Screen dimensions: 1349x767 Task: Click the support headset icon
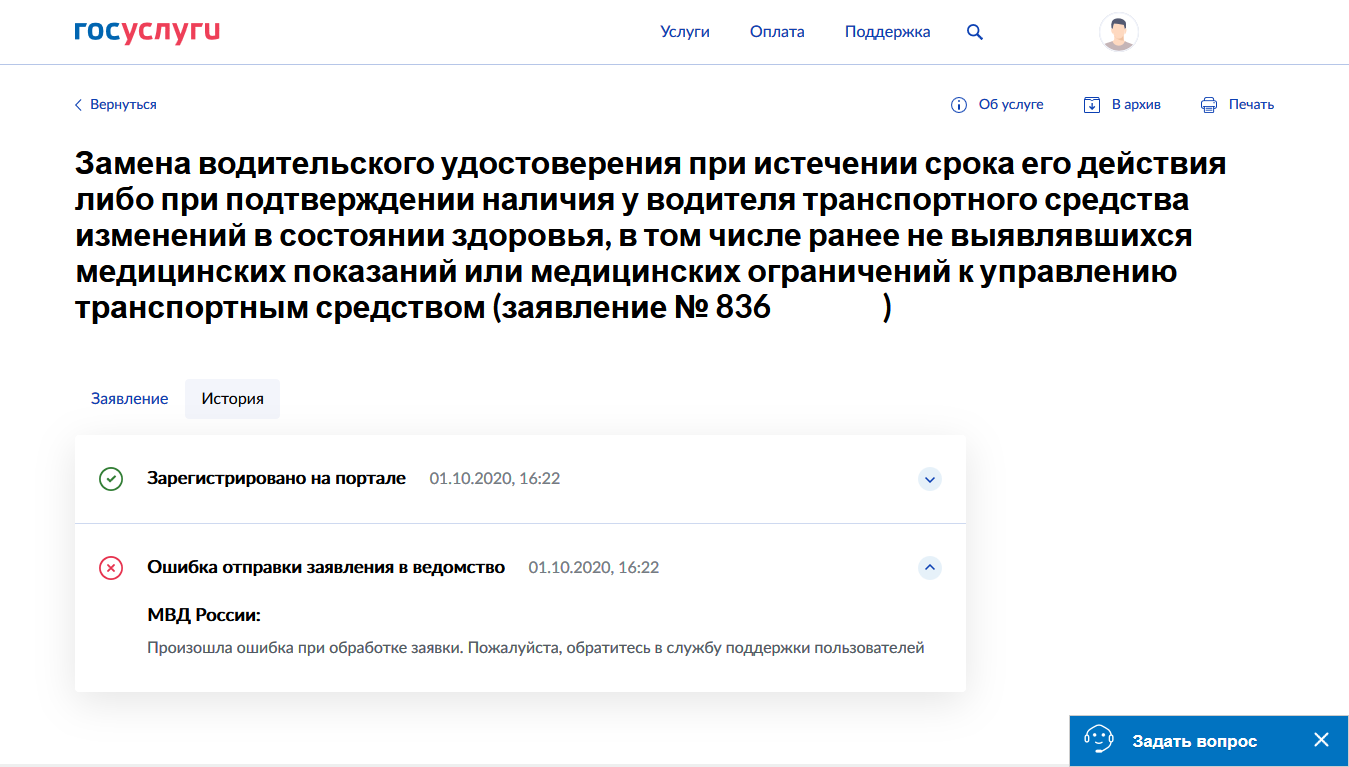pos(1098,741)
